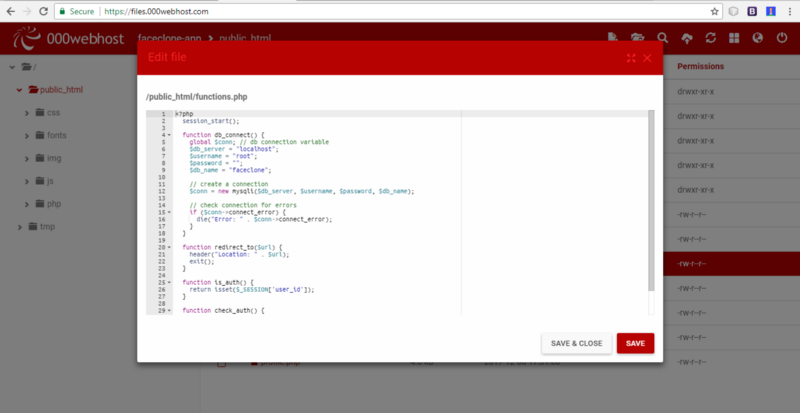The image size is (800, 413).
Task: Sort by the Permissions column header
Action: click(701, 66)
